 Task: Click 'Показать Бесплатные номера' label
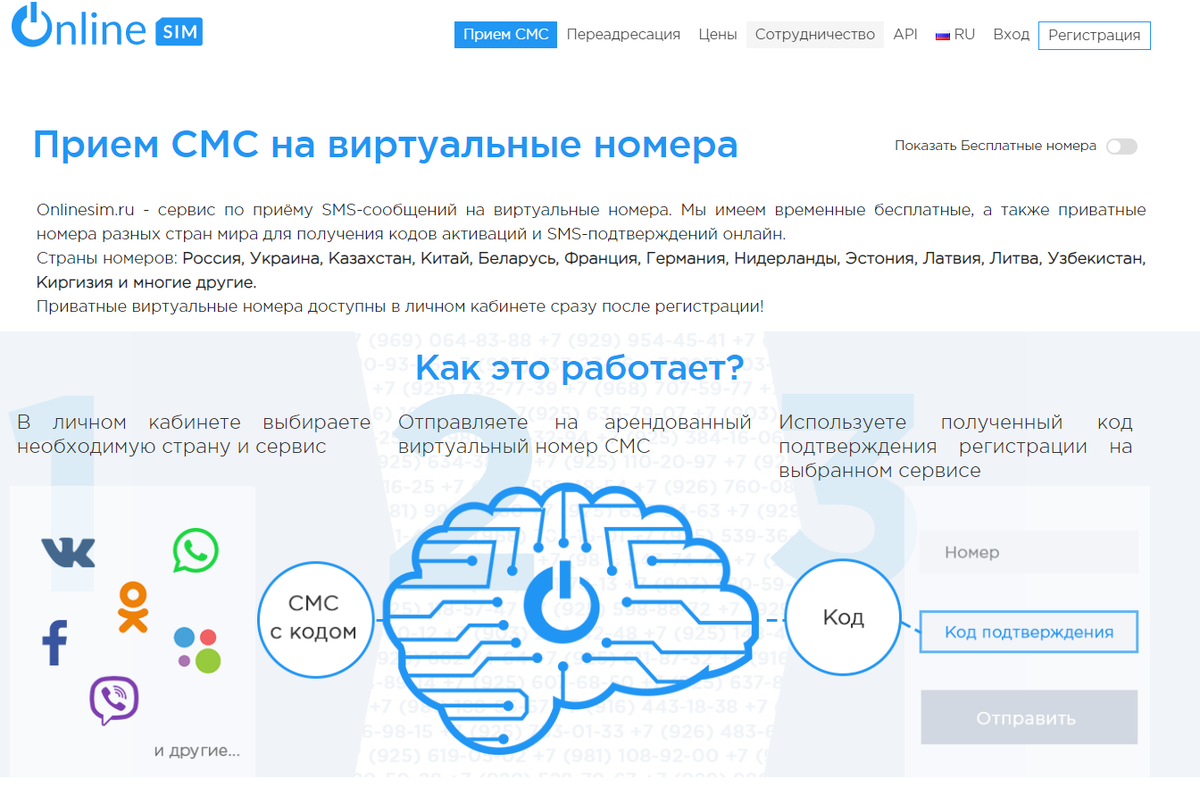pos(996,146)
